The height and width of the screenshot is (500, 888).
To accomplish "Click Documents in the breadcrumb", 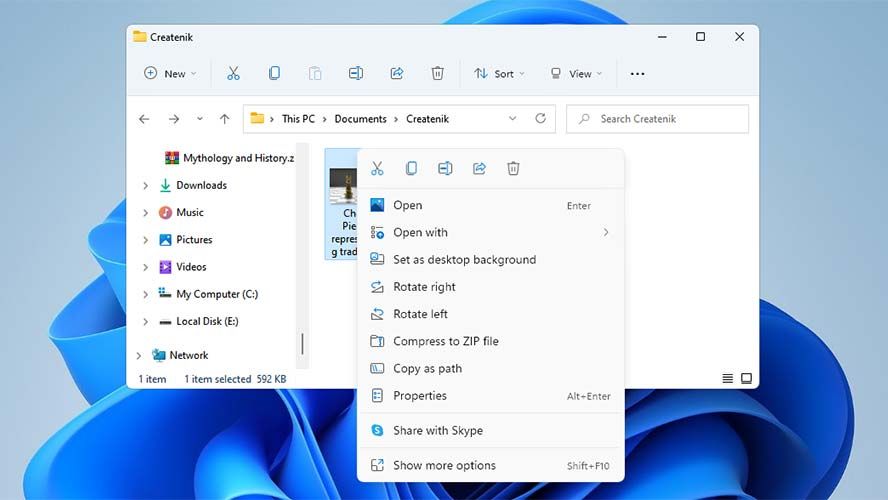I will (x=360, y=119).
